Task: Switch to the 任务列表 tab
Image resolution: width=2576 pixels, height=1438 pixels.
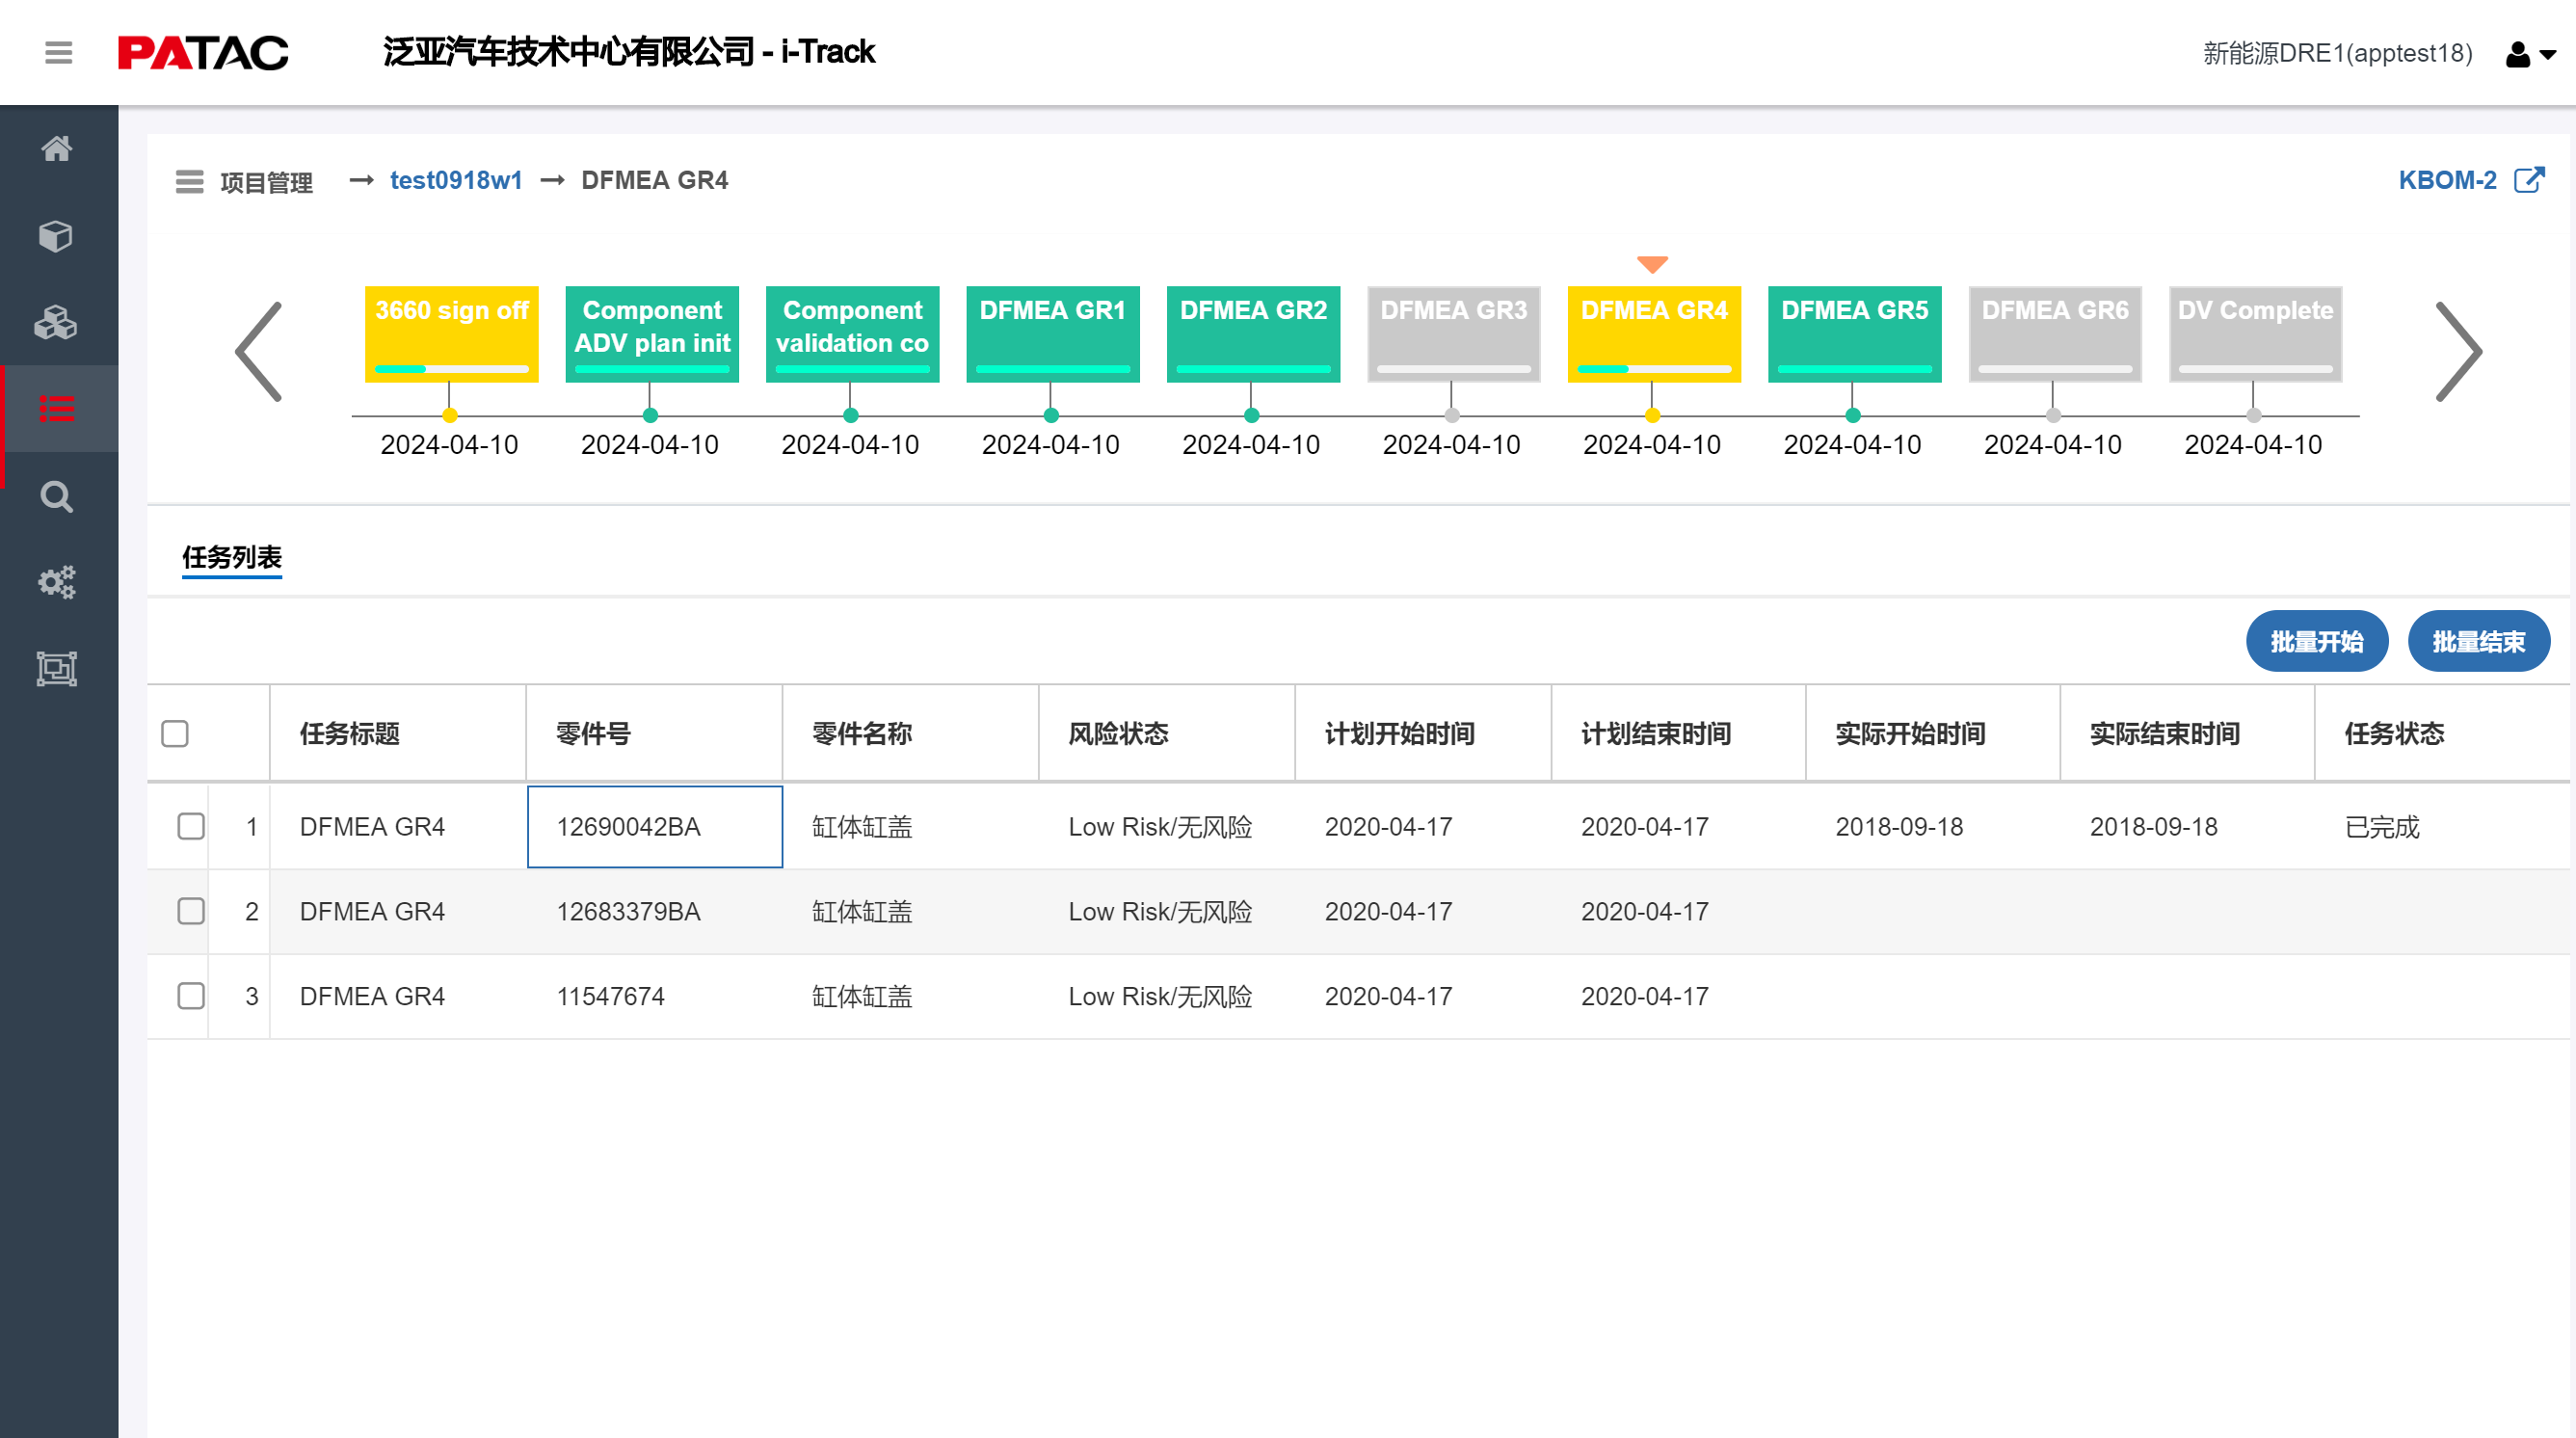Action: (232, 557)
